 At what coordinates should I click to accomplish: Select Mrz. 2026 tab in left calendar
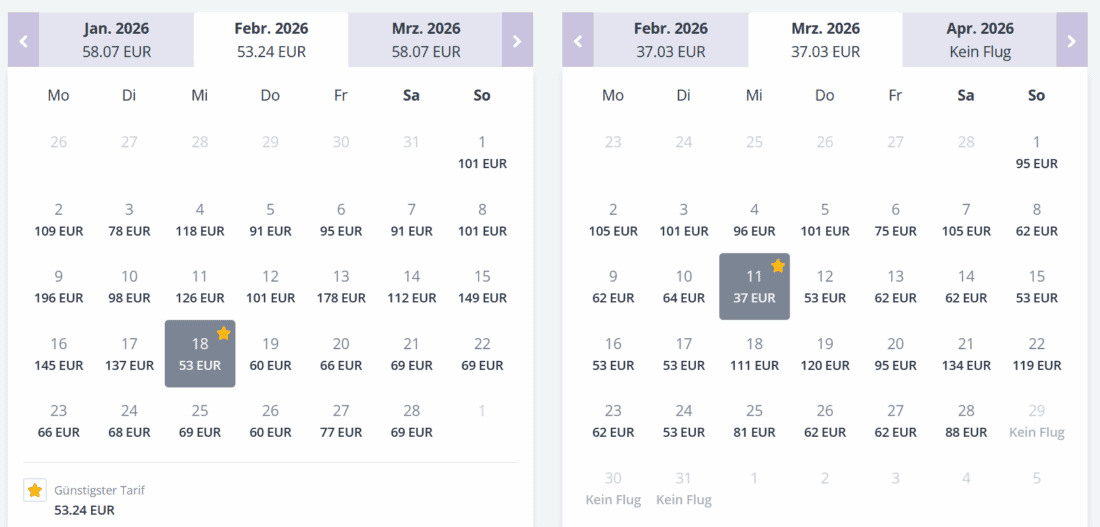point(426,40)
